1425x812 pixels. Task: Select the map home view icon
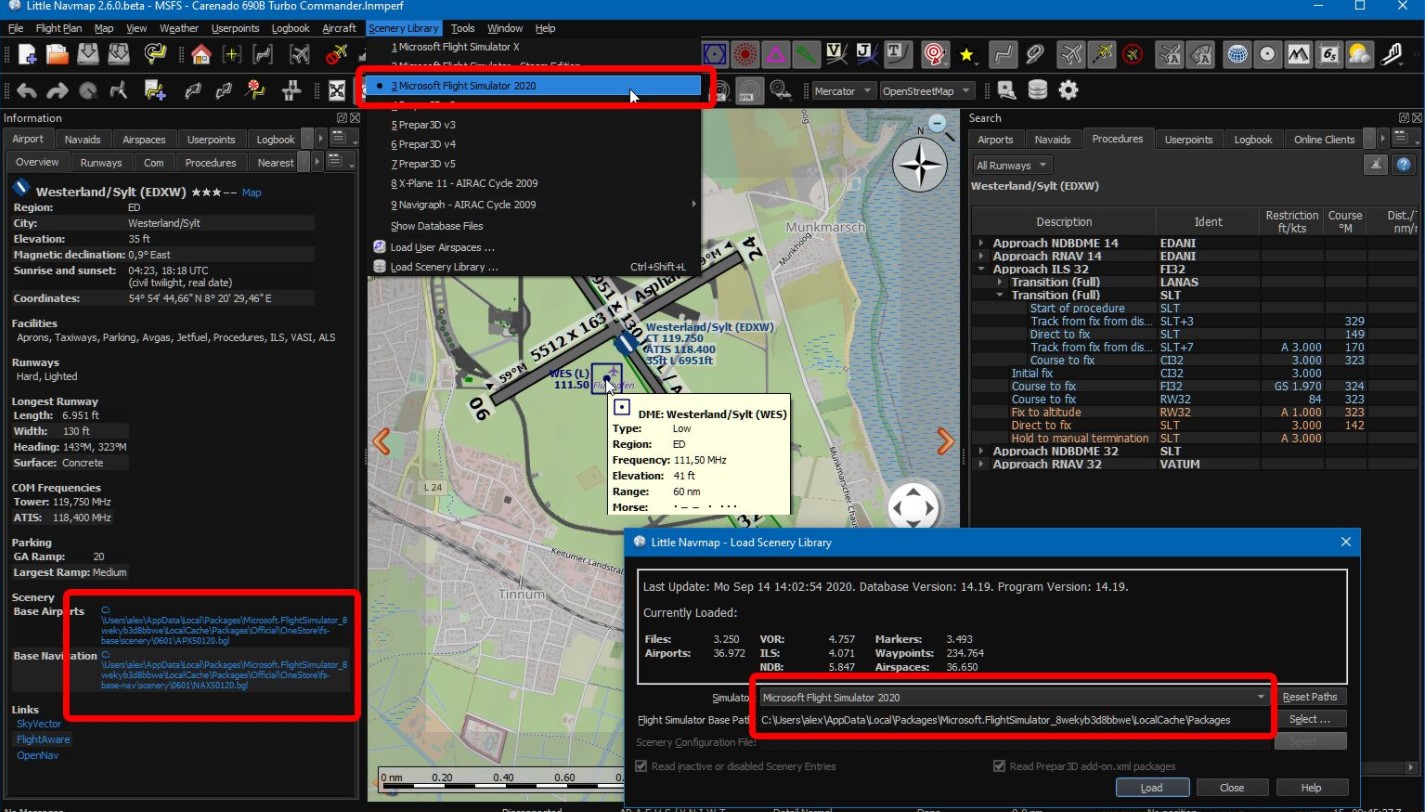(200, 55)
